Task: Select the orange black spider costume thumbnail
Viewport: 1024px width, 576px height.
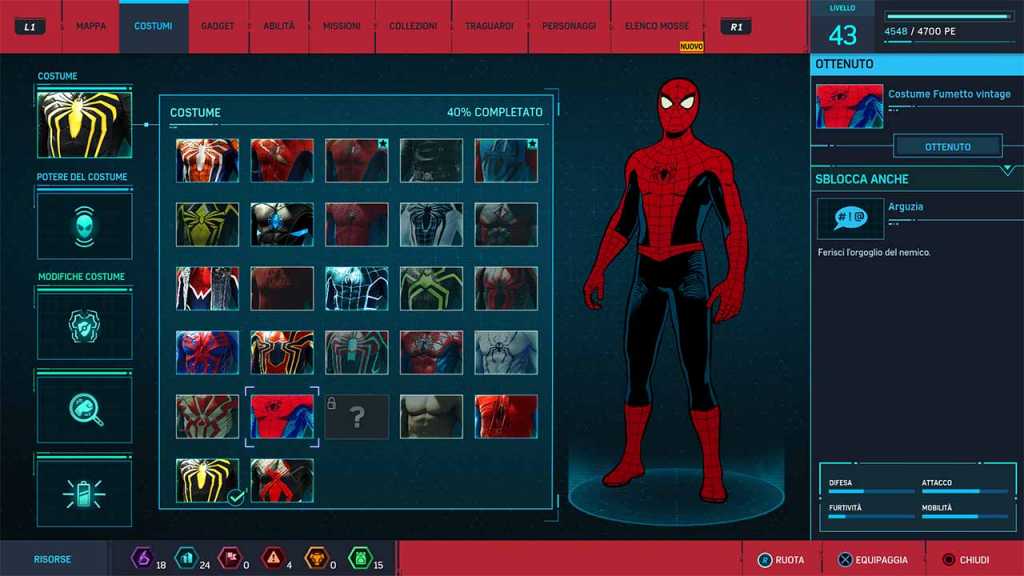Action: click(282, 352)
